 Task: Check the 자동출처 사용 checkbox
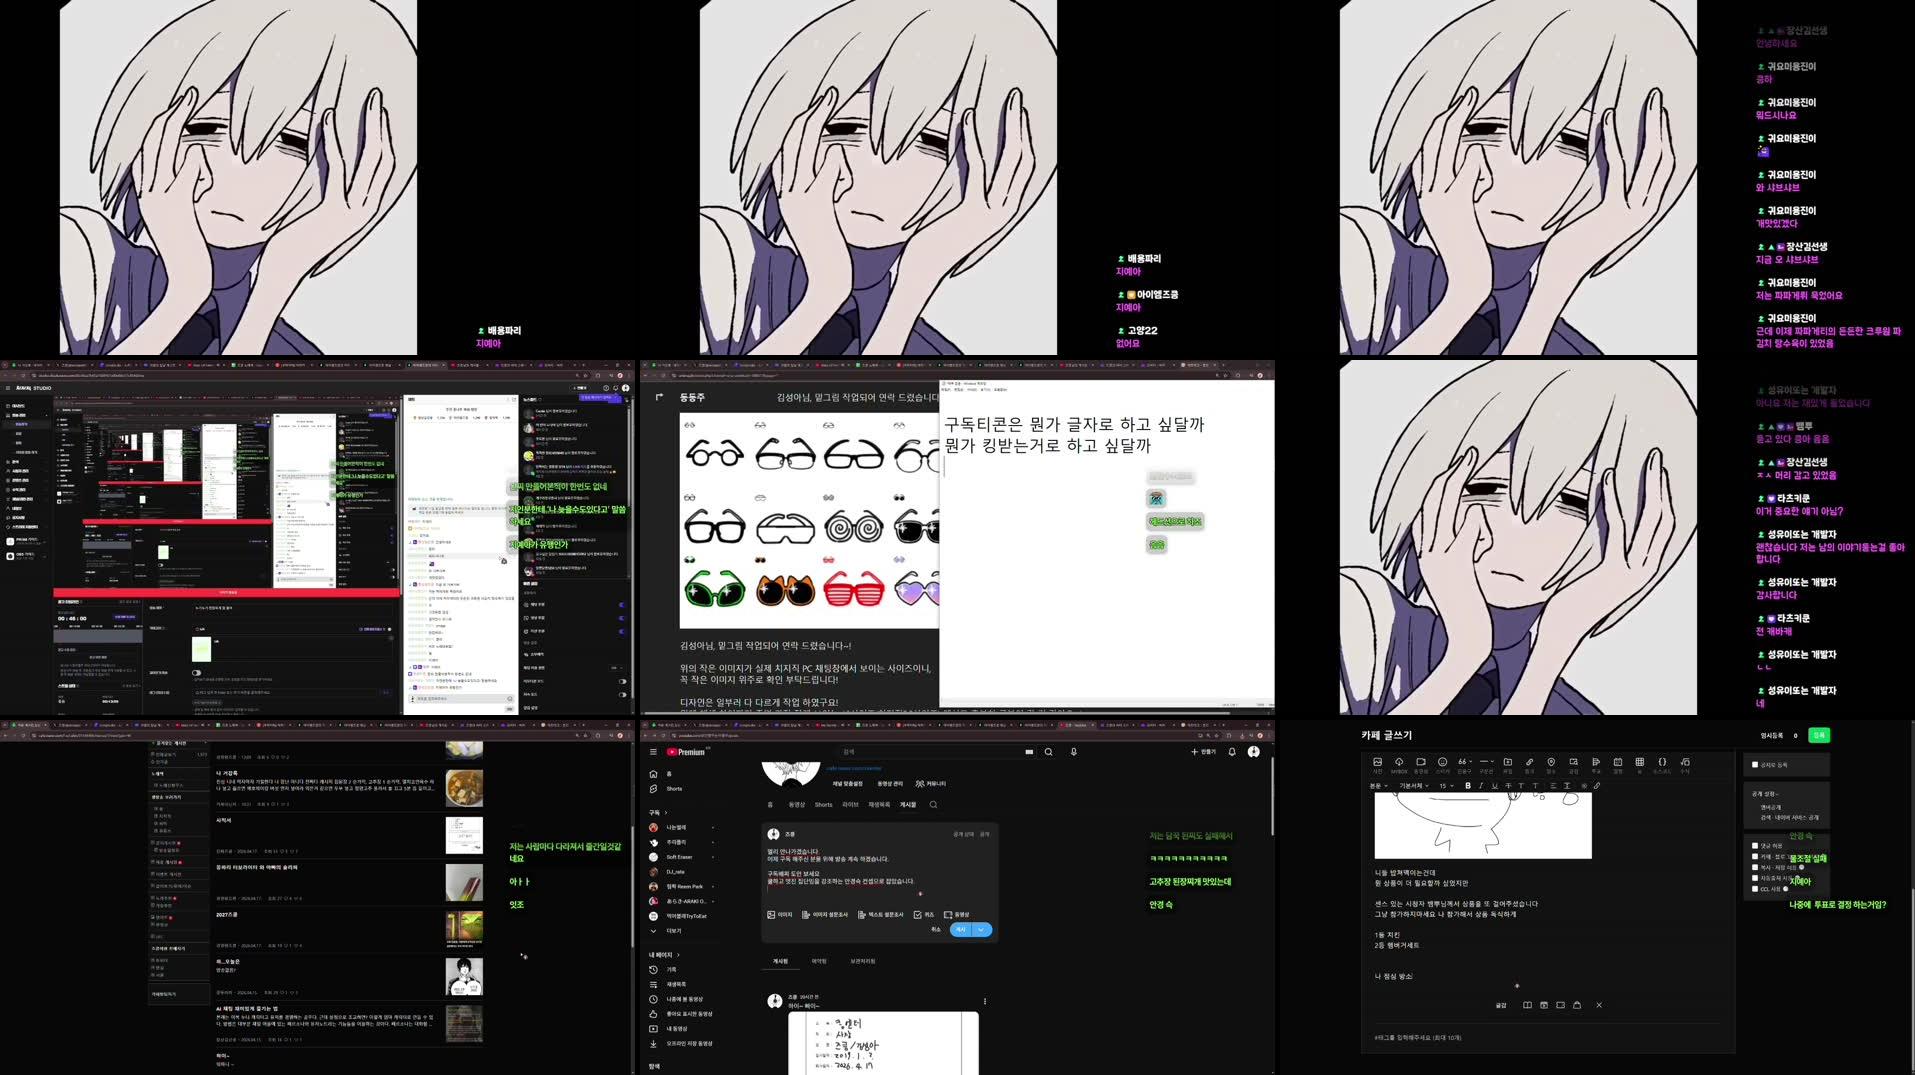point(1755,878)
